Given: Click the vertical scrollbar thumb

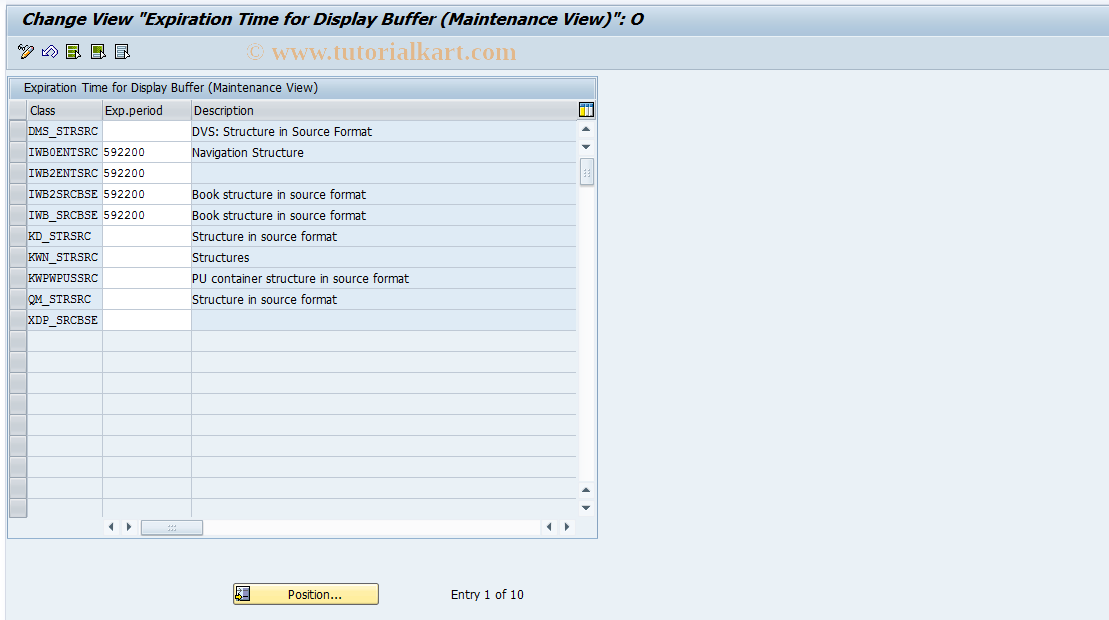Looking at the screenshot, I should tap(586, 172).
